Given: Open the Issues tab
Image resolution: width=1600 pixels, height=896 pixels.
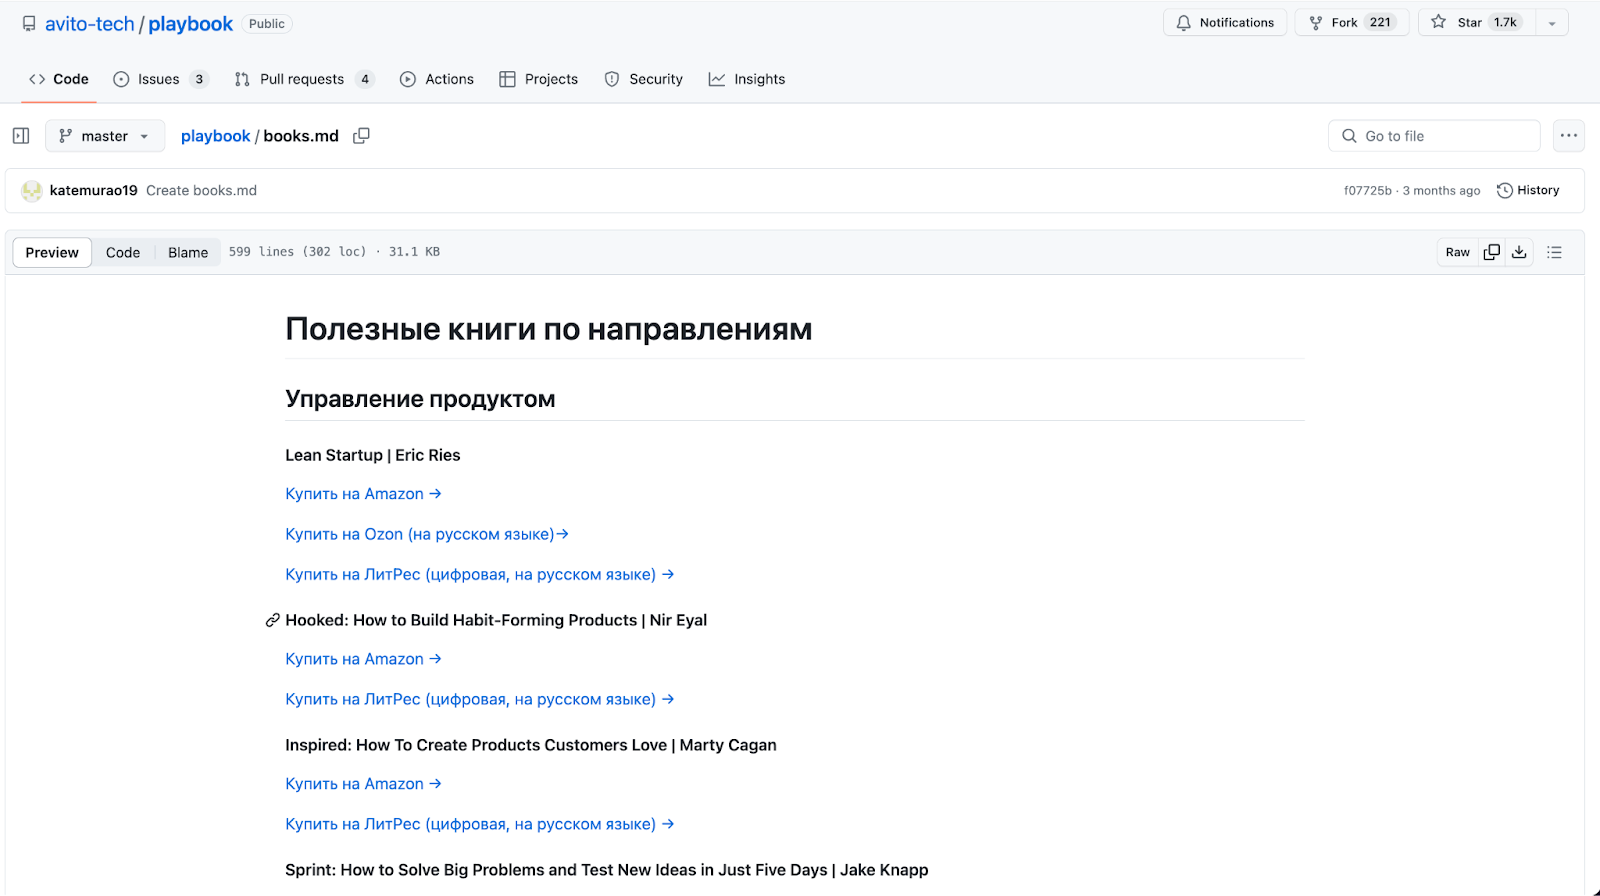Looking at the screenshot, I should (160, 79).
